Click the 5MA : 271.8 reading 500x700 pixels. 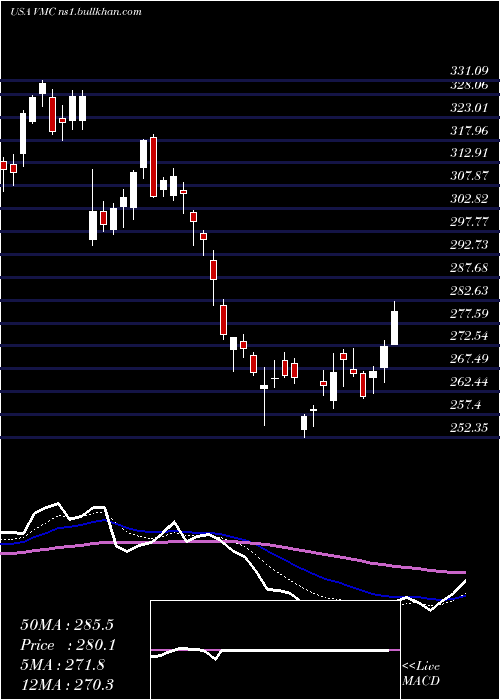tap(63, 665)
